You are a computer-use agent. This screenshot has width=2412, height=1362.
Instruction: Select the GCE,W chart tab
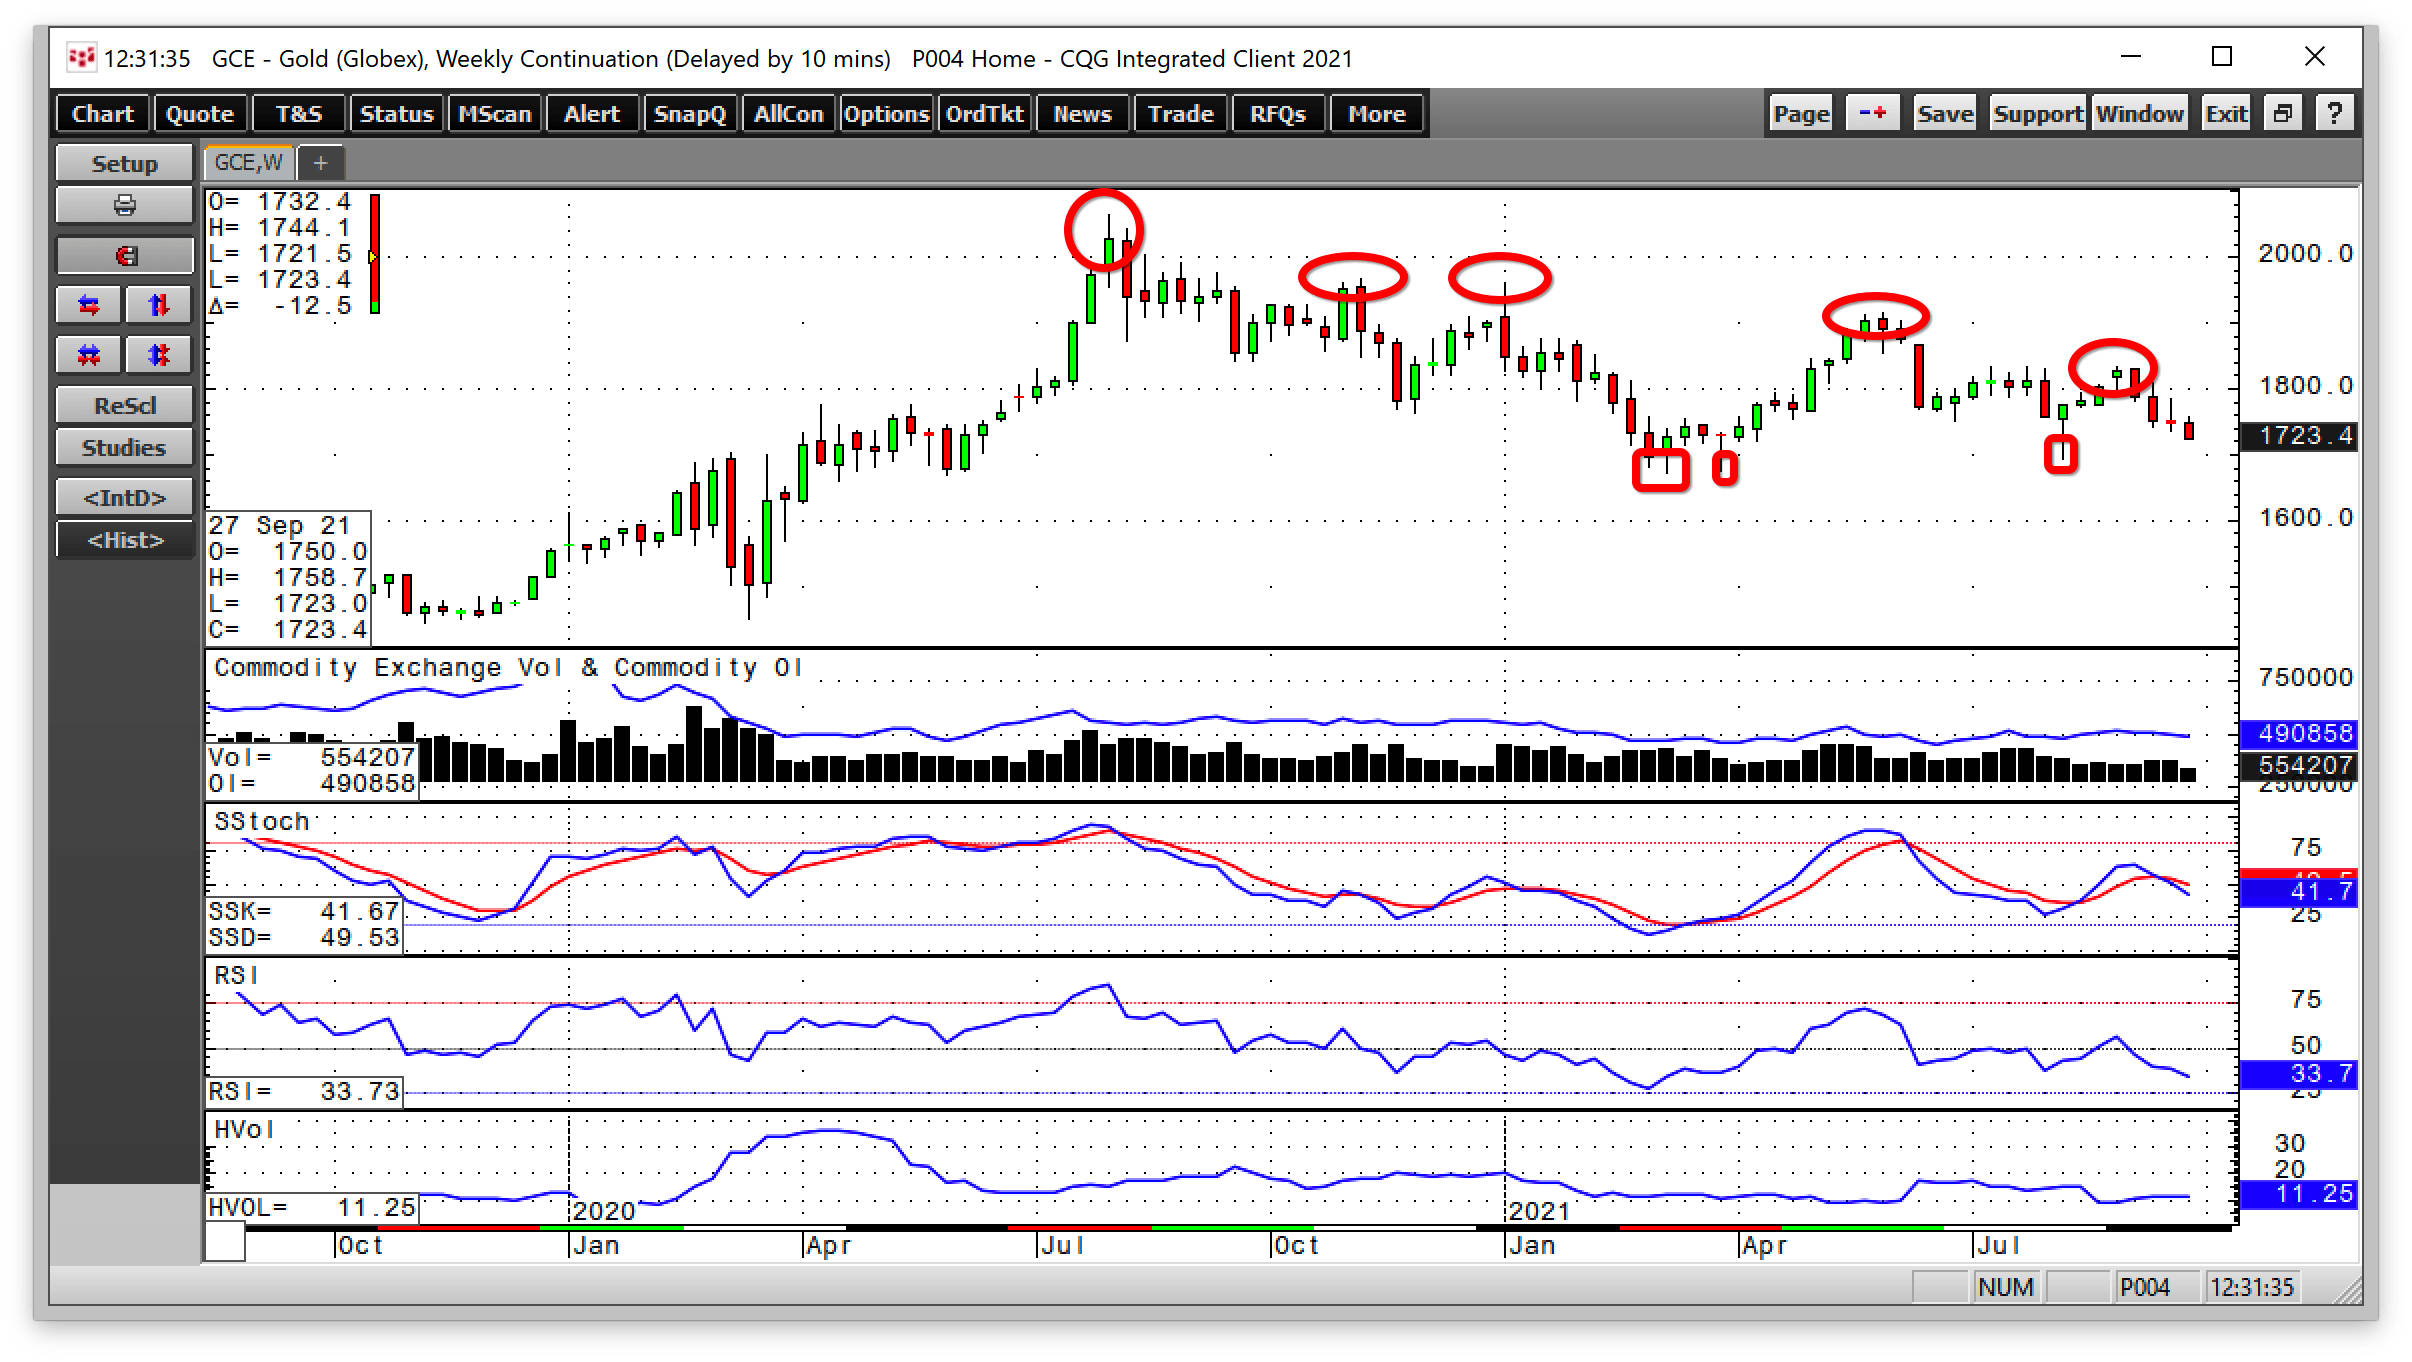(249, 162)
